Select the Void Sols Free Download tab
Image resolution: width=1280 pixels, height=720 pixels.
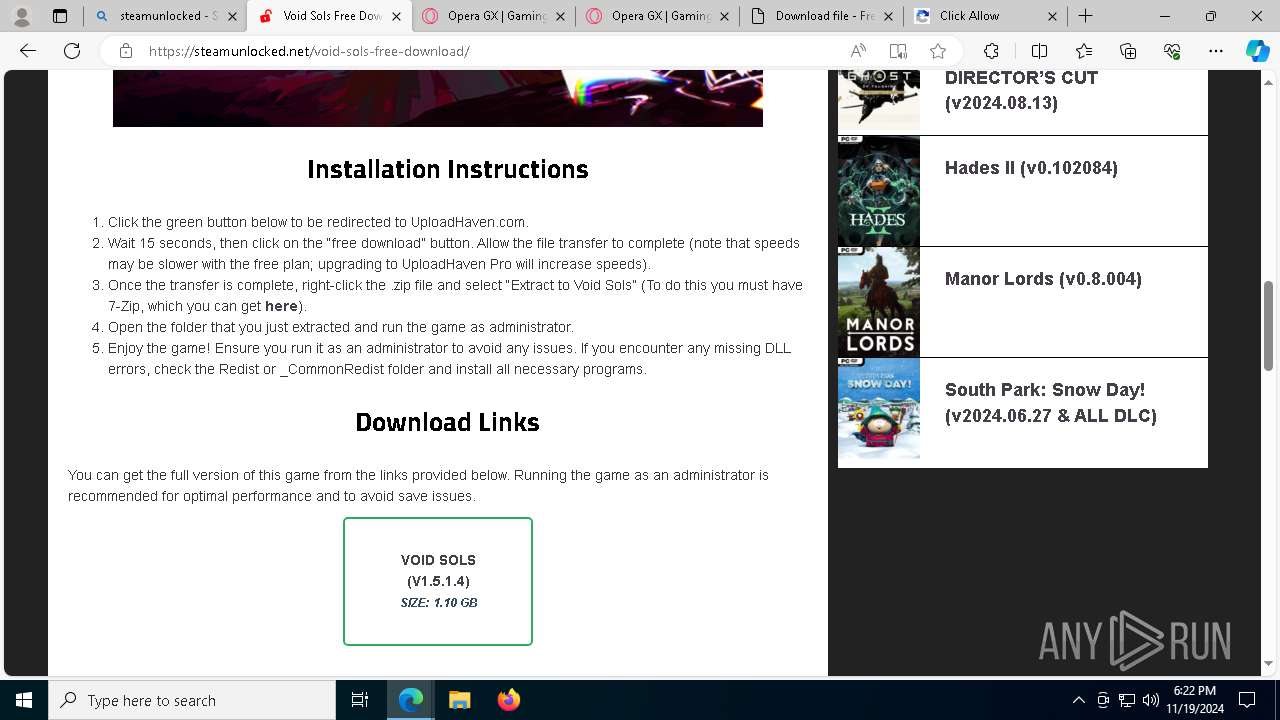329,16
